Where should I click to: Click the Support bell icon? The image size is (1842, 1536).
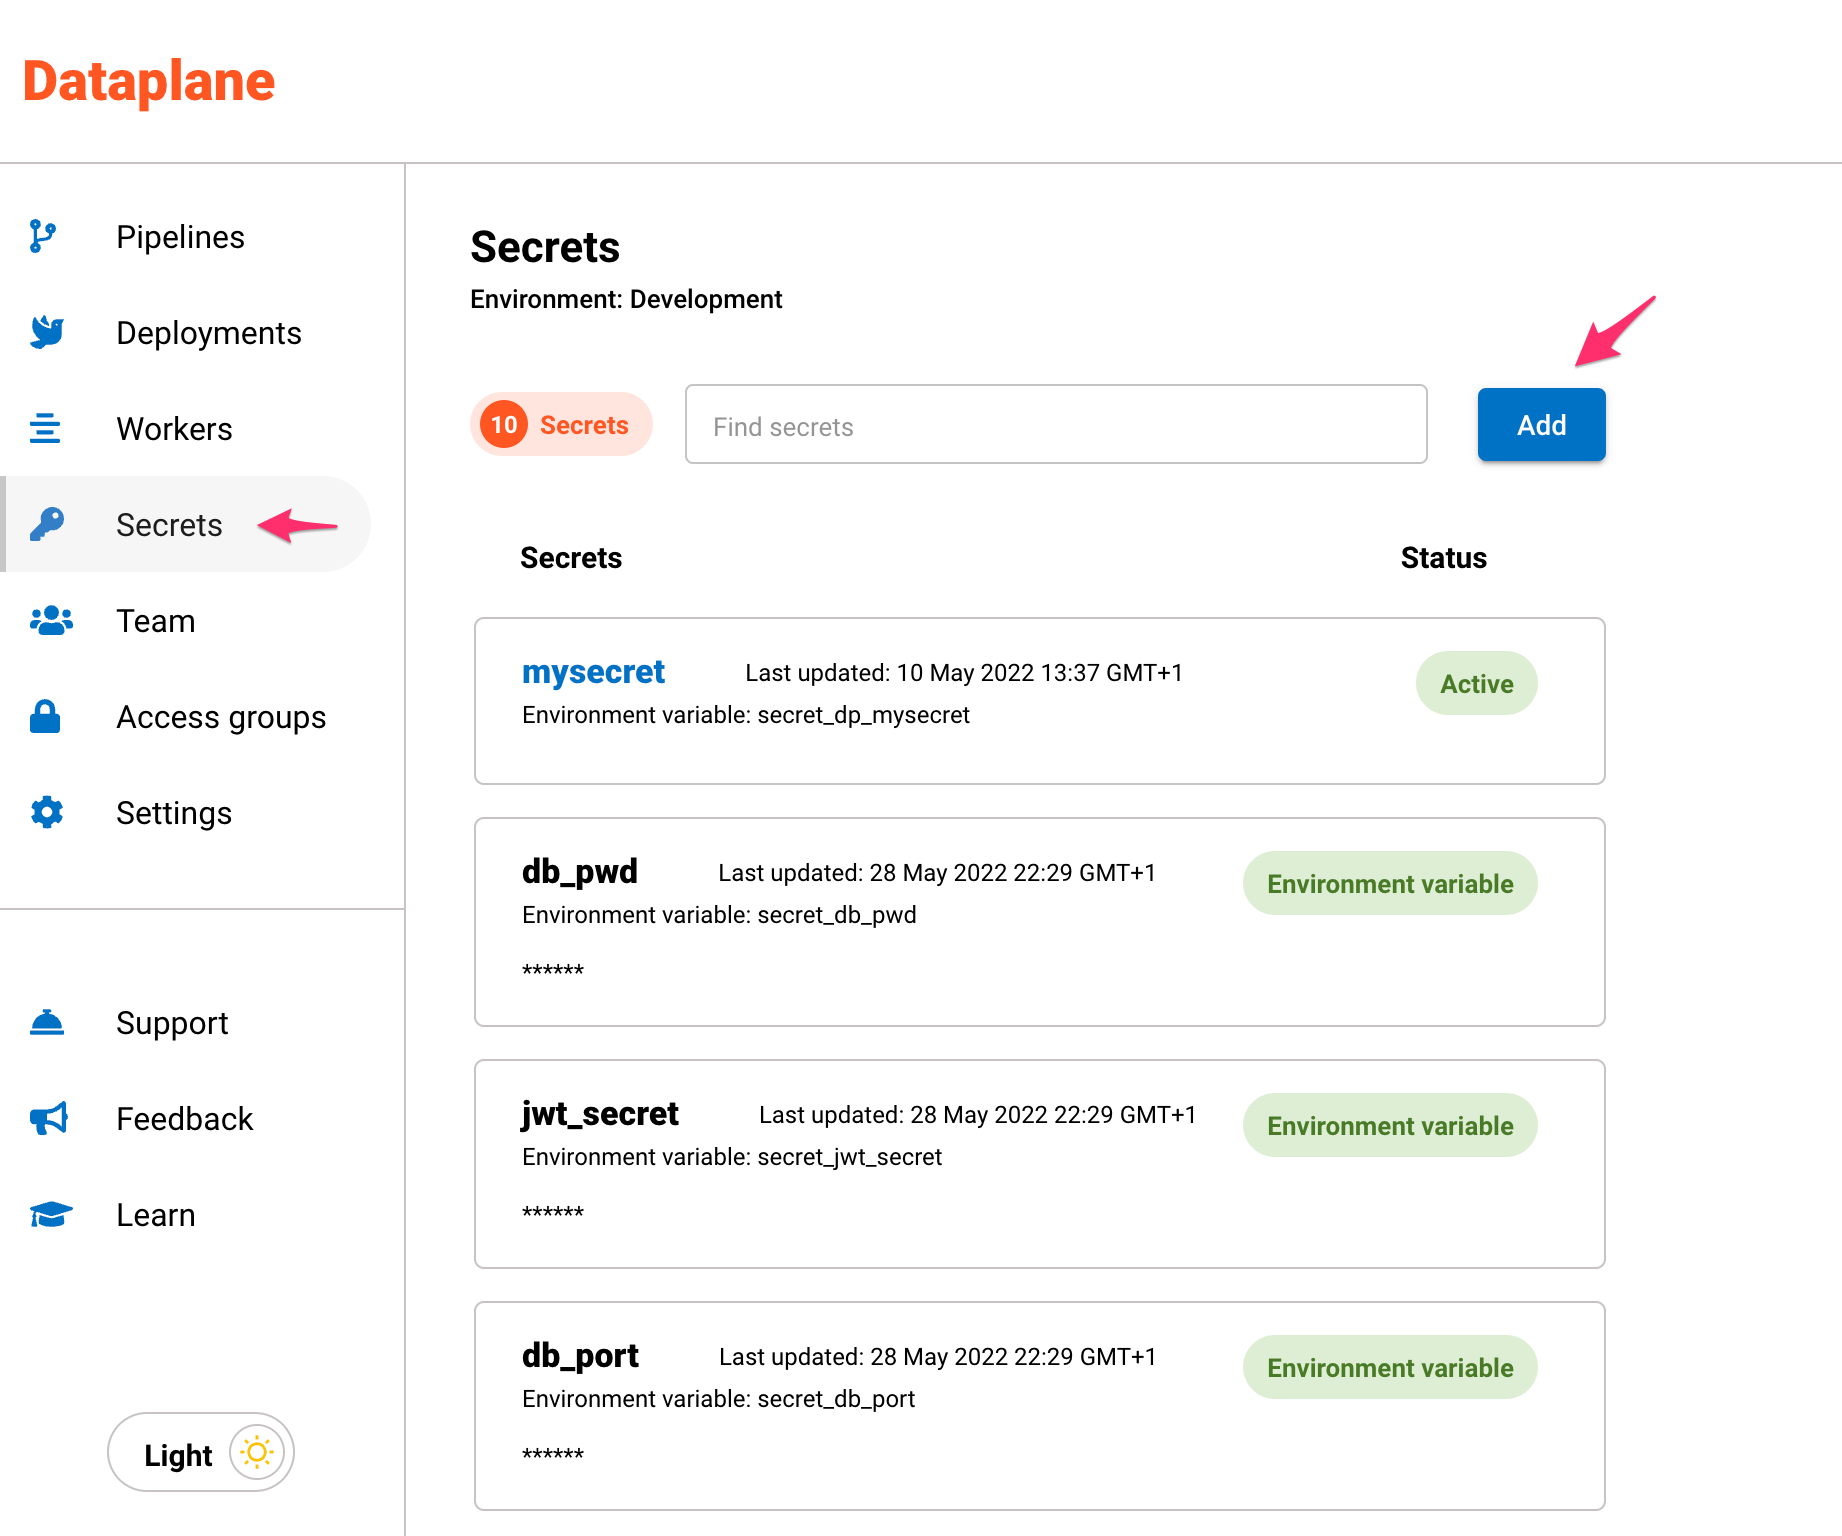(x=47, y=1023)
